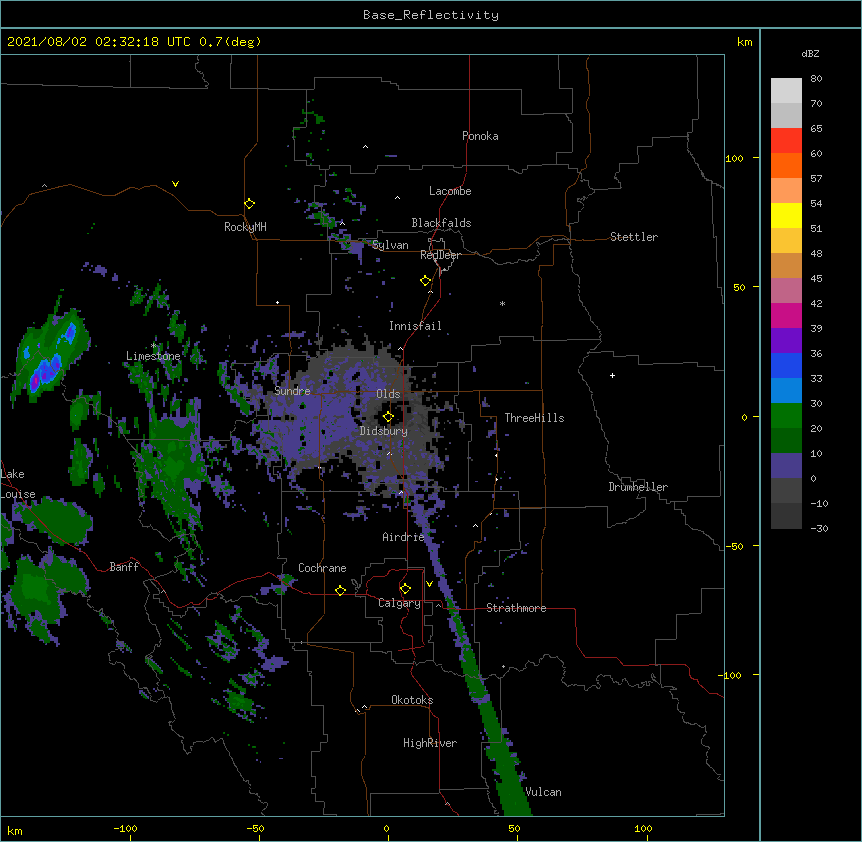862x842 pixels.
Task: Select the Olds label
Action: (388, 394)
